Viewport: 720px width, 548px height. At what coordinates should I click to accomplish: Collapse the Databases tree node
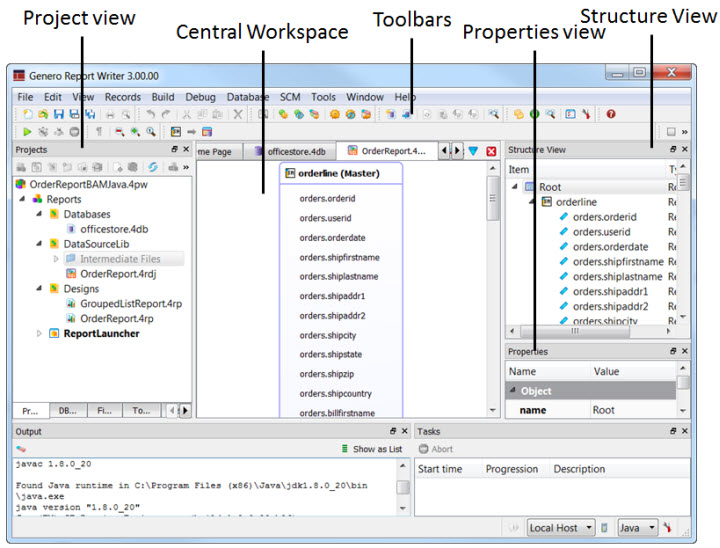click(39, 214)
